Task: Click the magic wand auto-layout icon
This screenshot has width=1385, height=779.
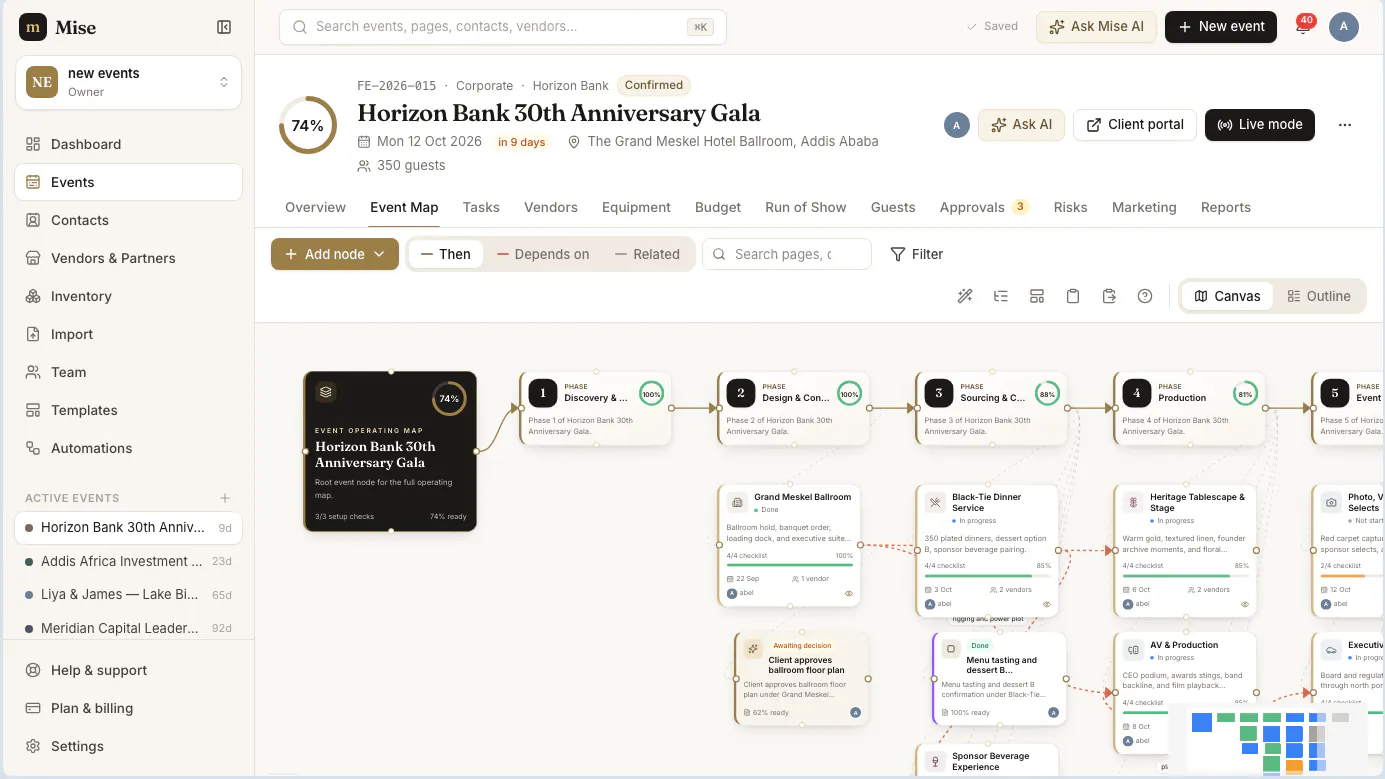Action: click(x=965, y=296)
